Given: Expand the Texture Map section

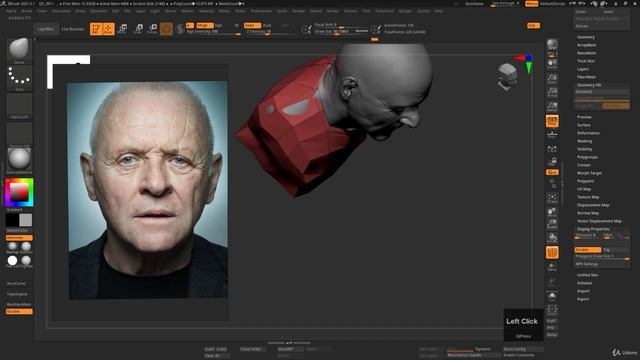Looking at the screenshot, I should pos(588,197).
